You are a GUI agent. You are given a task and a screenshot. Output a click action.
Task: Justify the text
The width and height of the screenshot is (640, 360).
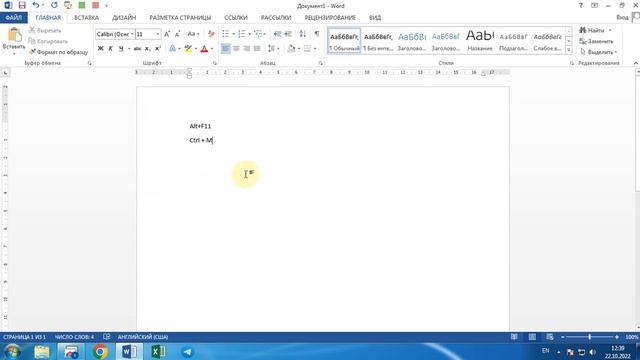257,49
